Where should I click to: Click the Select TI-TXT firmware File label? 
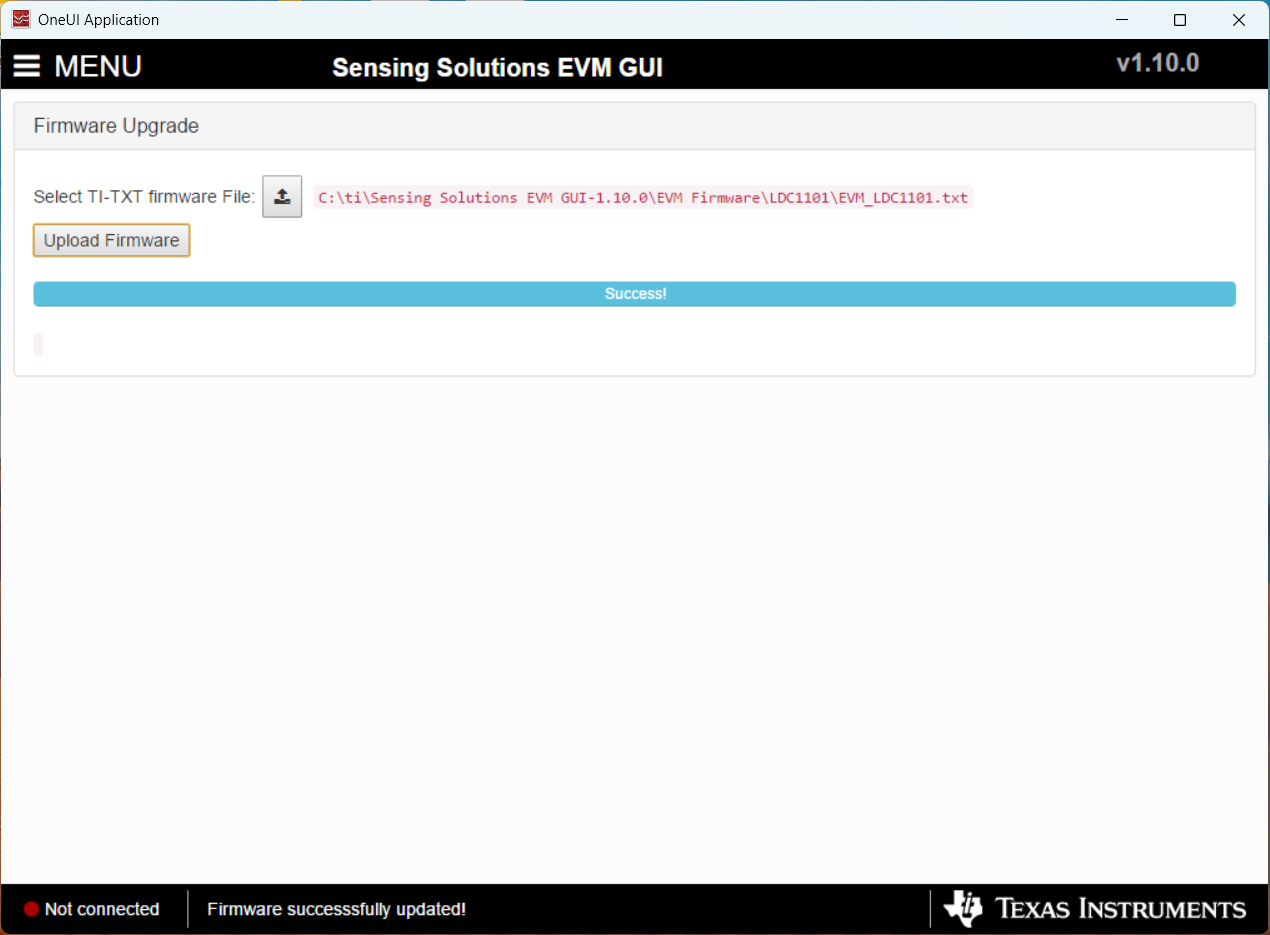point(144,197)
